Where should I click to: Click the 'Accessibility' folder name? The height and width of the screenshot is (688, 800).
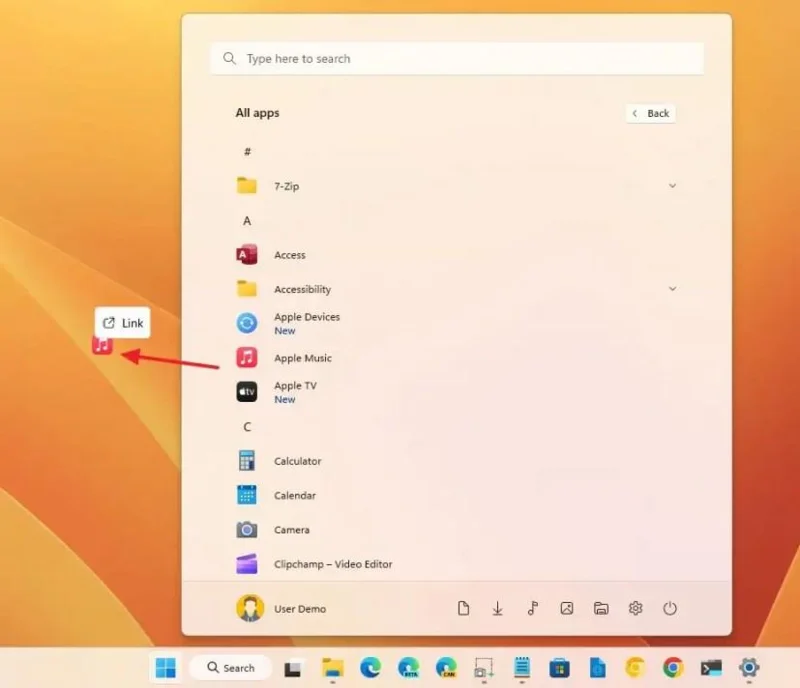303,289
